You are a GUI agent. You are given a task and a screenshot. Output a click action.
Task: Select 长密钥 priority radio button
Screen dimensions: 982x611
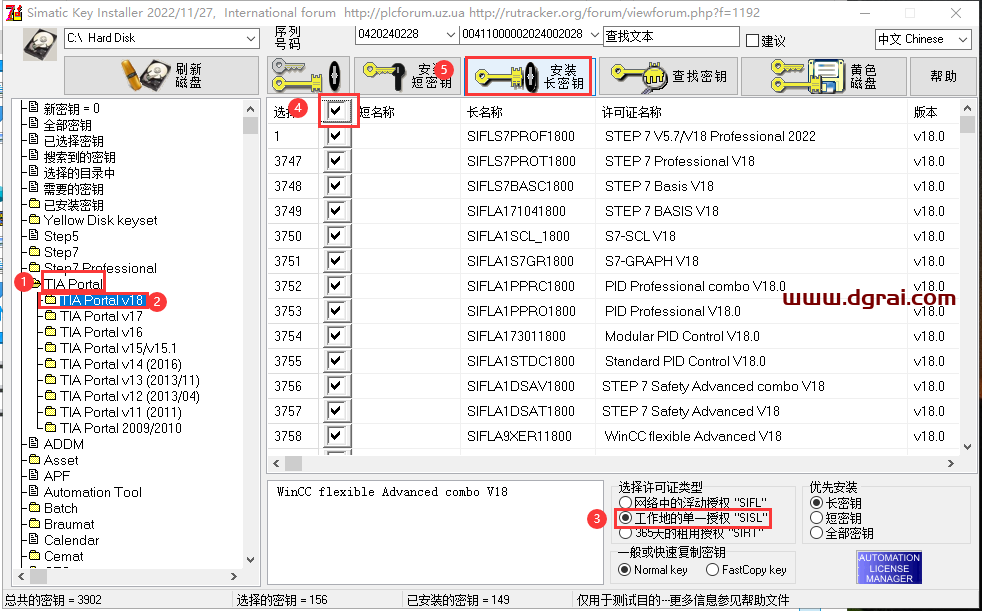pos(816,503)
